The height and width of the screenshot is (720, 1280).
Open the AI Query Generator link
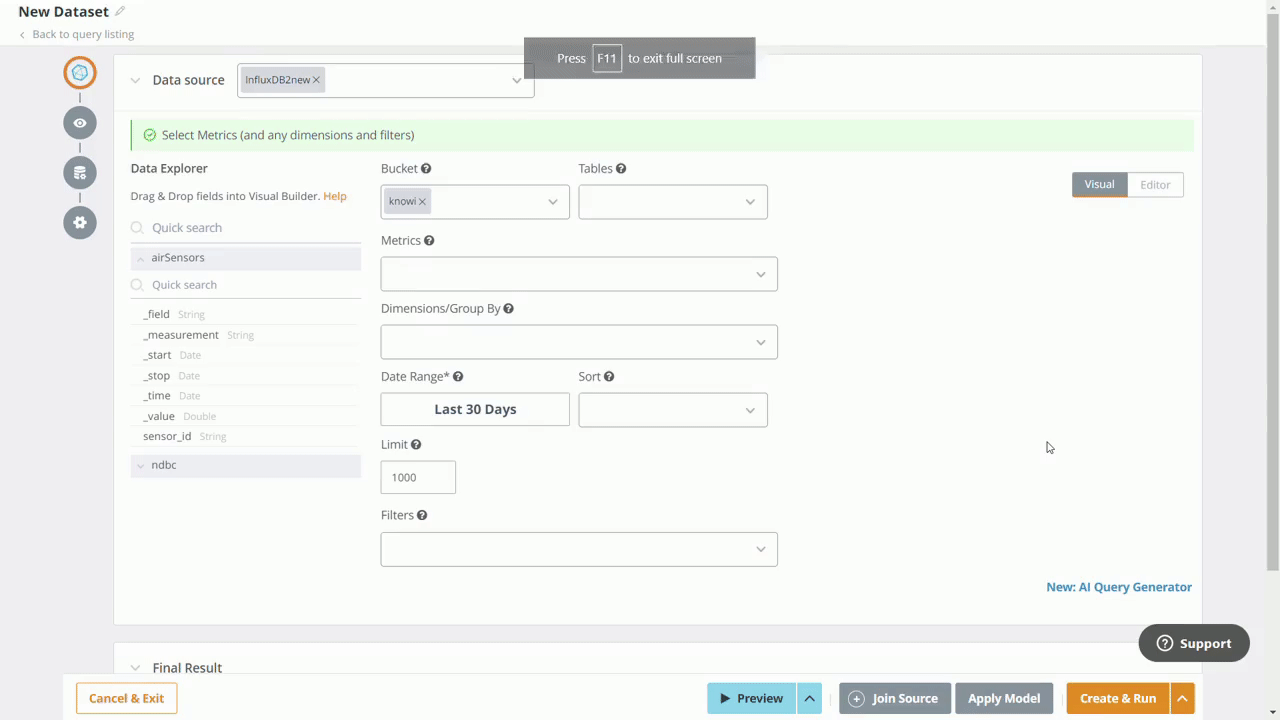(1118, 587)
